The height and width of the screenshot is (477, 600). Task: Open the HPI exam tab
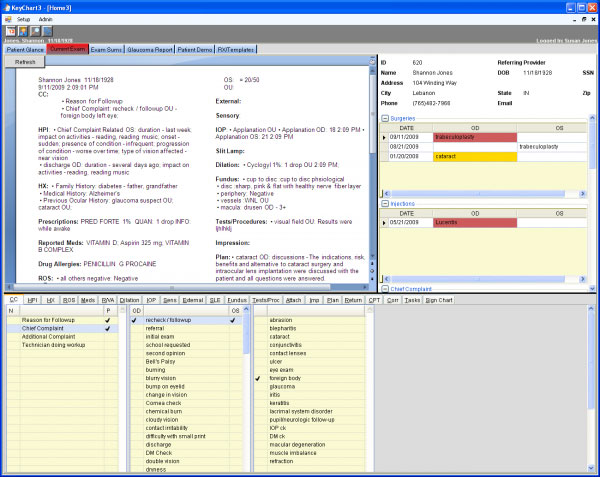32,300
